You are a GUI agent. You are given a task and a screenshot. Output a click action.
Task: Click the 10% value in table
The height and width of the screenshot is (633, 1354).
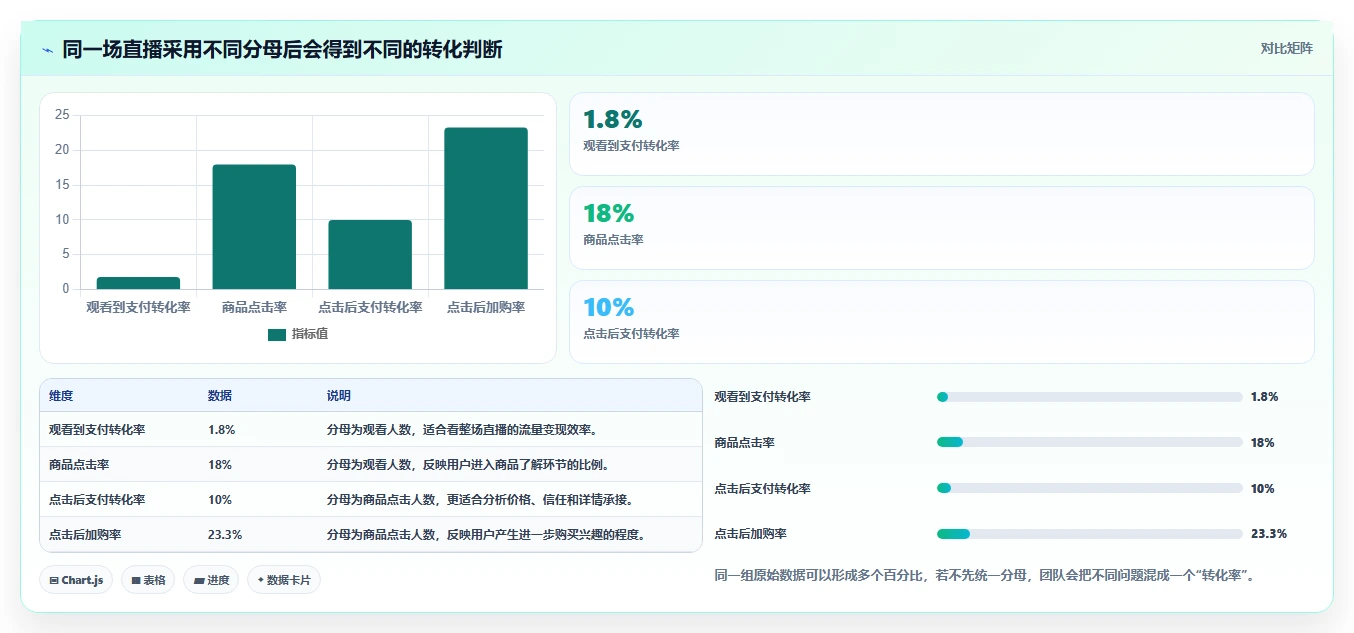[220, 500]
